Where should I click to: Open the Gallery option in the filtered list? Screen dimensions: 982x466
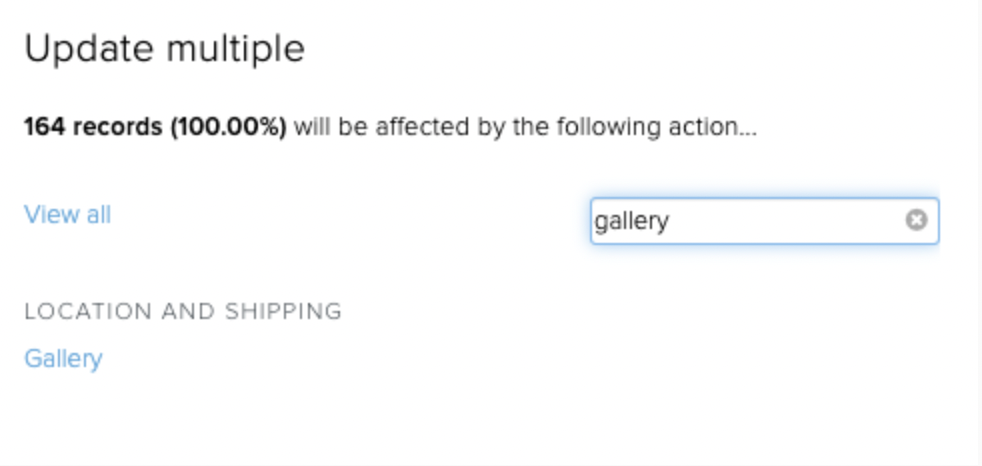click(63, 359)
